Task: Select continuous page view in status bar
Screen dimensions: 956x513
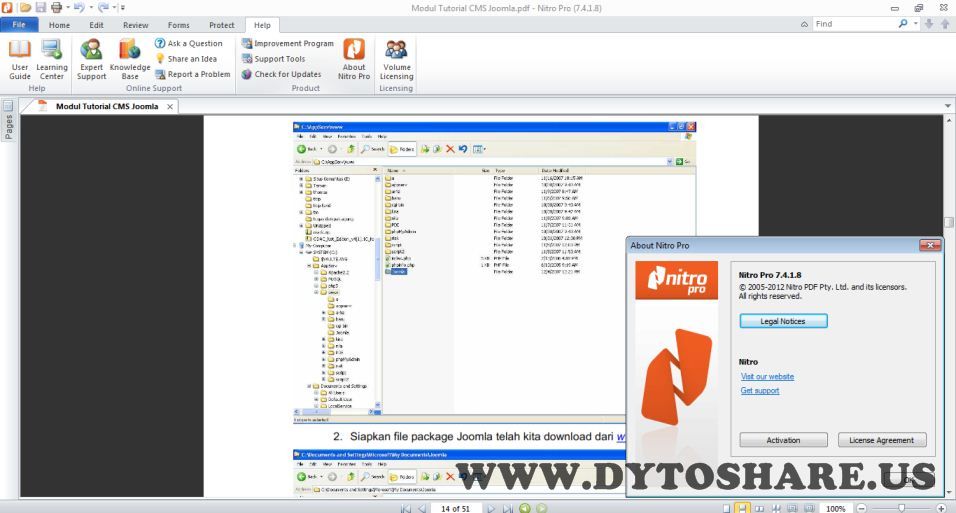Action: point(742,508)
